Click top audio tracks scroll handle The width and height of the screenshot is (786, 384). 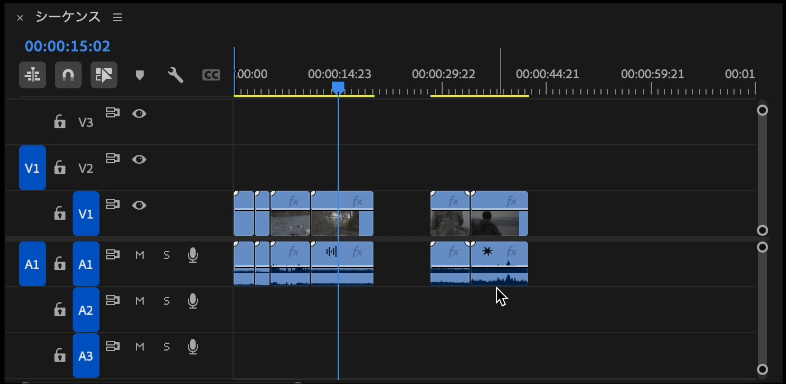(762, 248)
